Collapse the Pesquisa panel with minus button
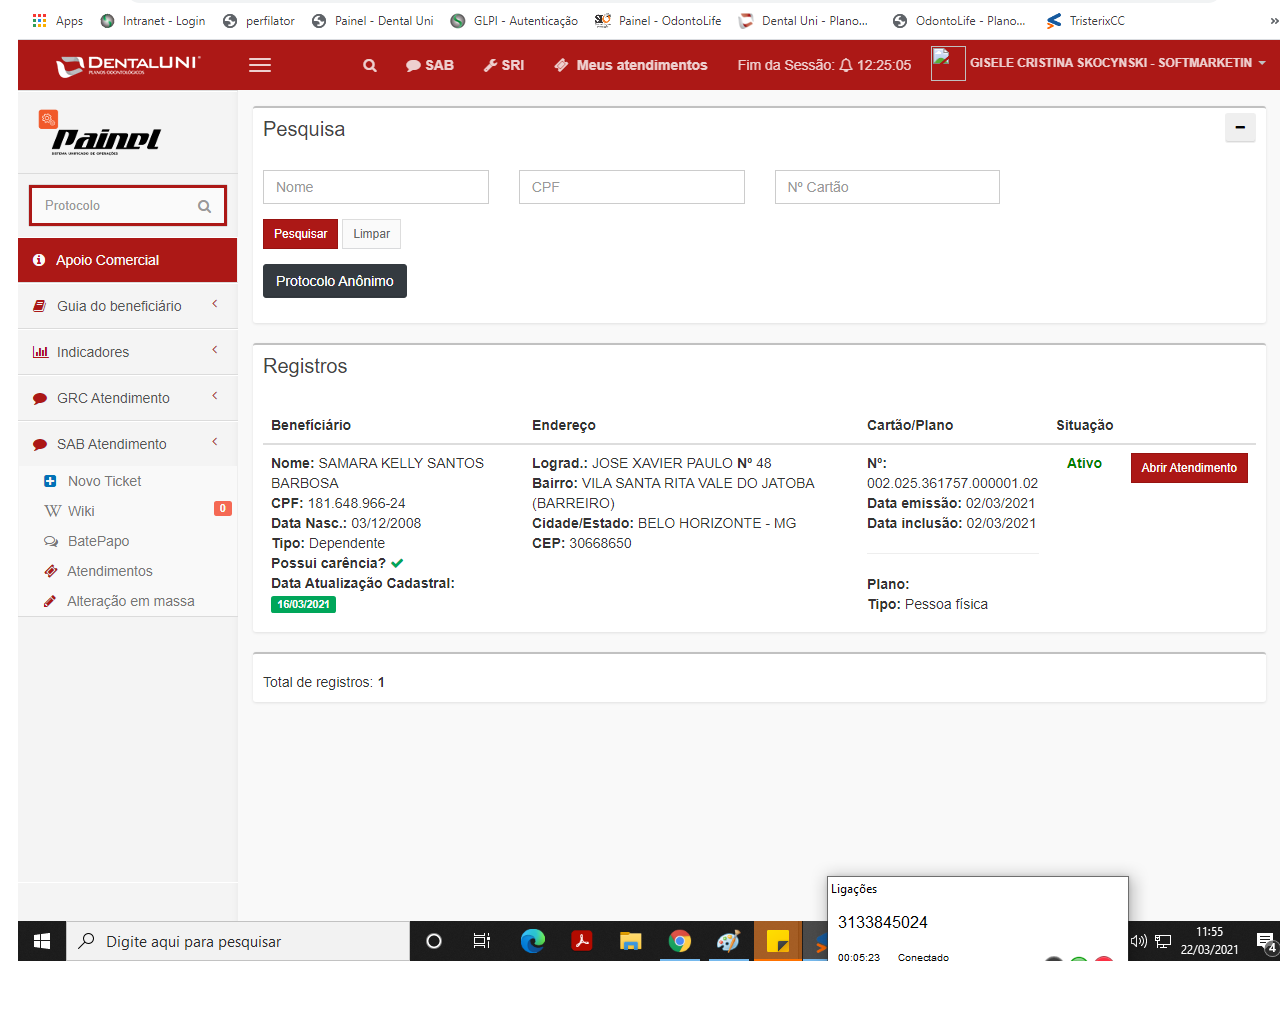 (1240, 128)
